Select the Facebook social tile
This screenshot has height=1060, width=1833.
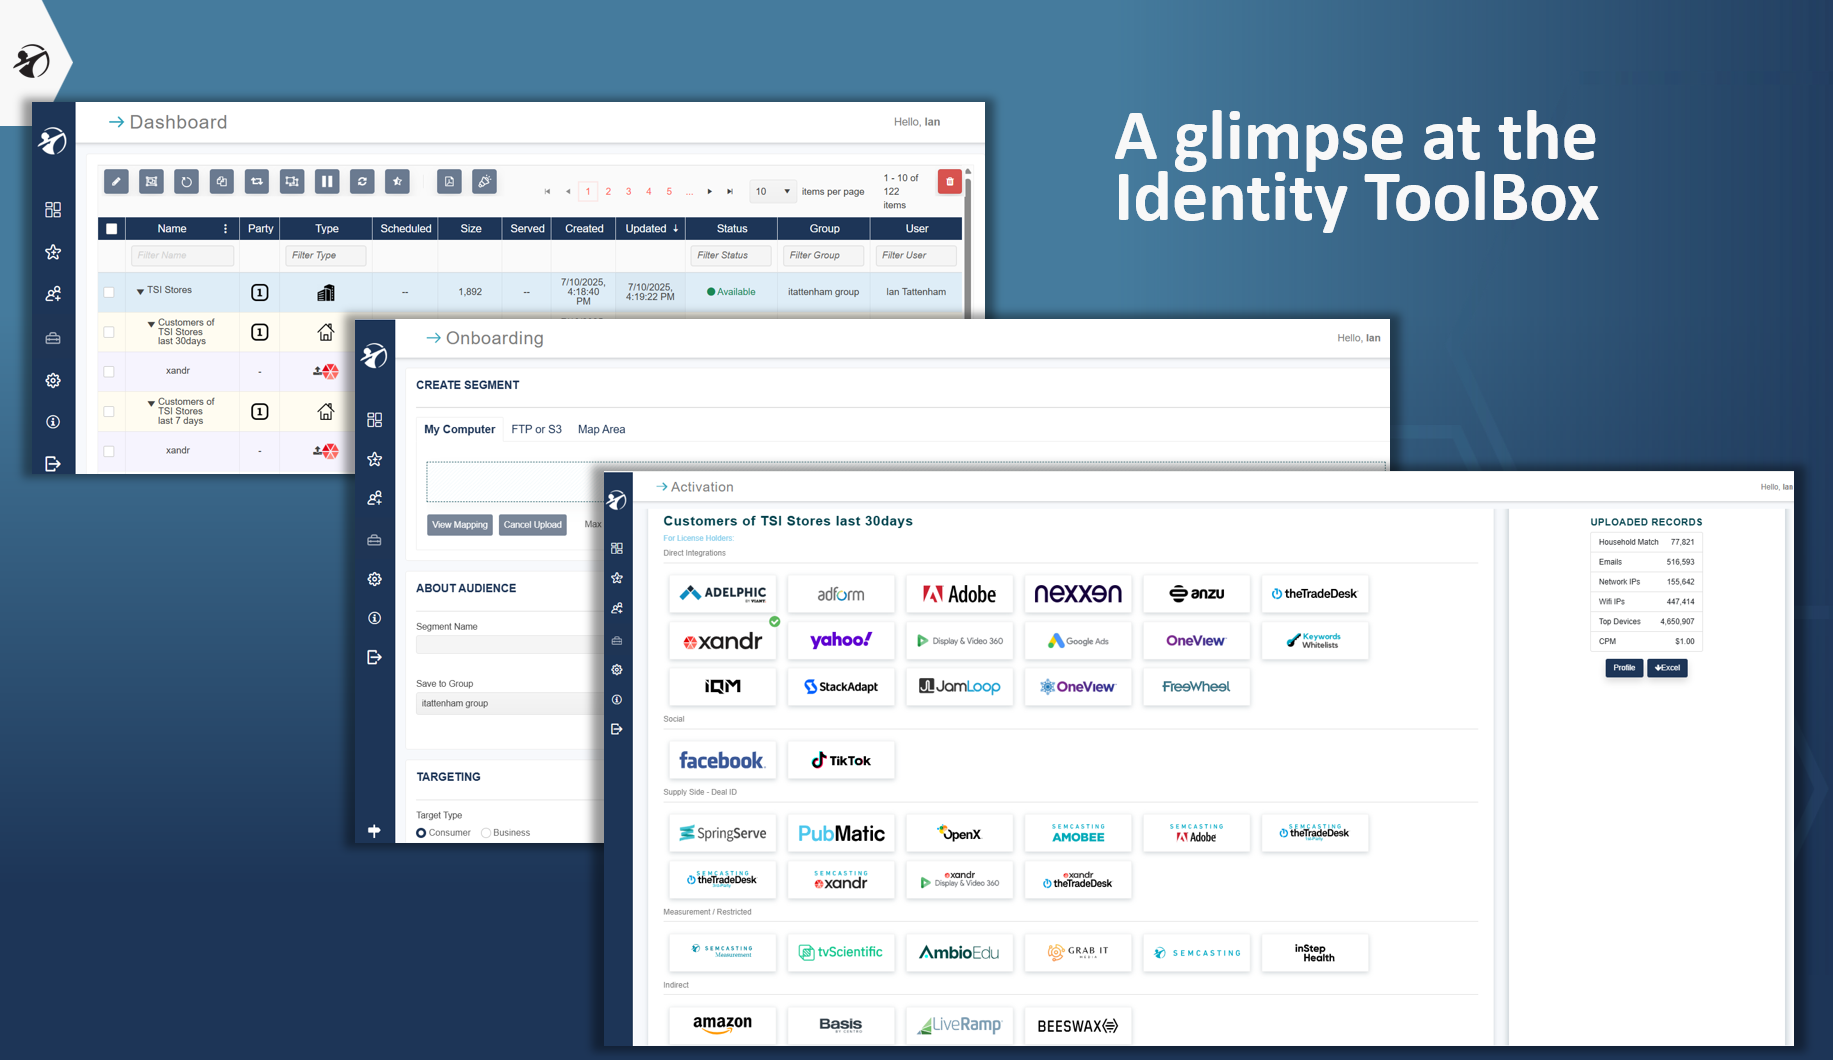point(723,760)
